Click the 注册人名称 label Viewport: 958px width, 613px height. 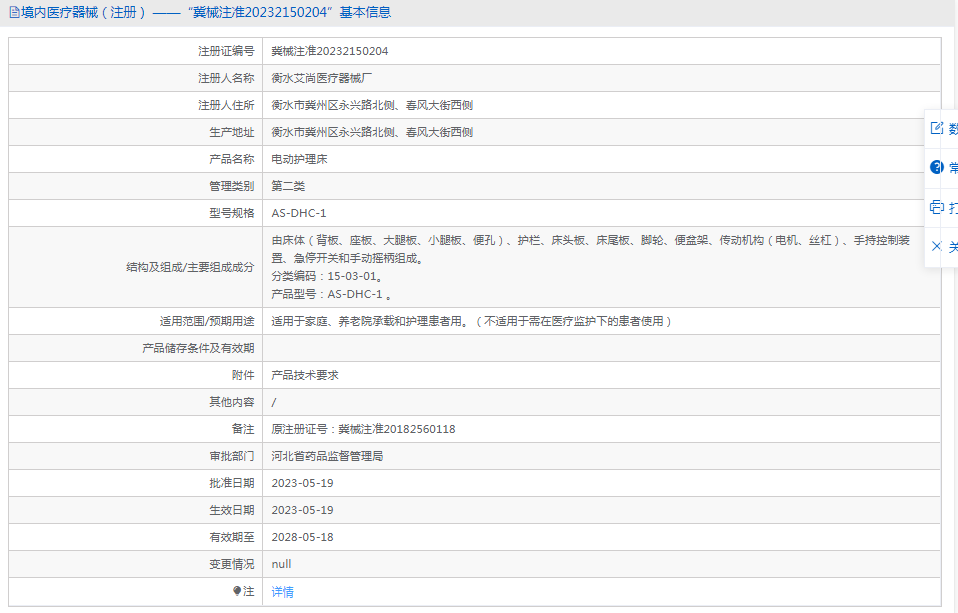pos(226,78)
